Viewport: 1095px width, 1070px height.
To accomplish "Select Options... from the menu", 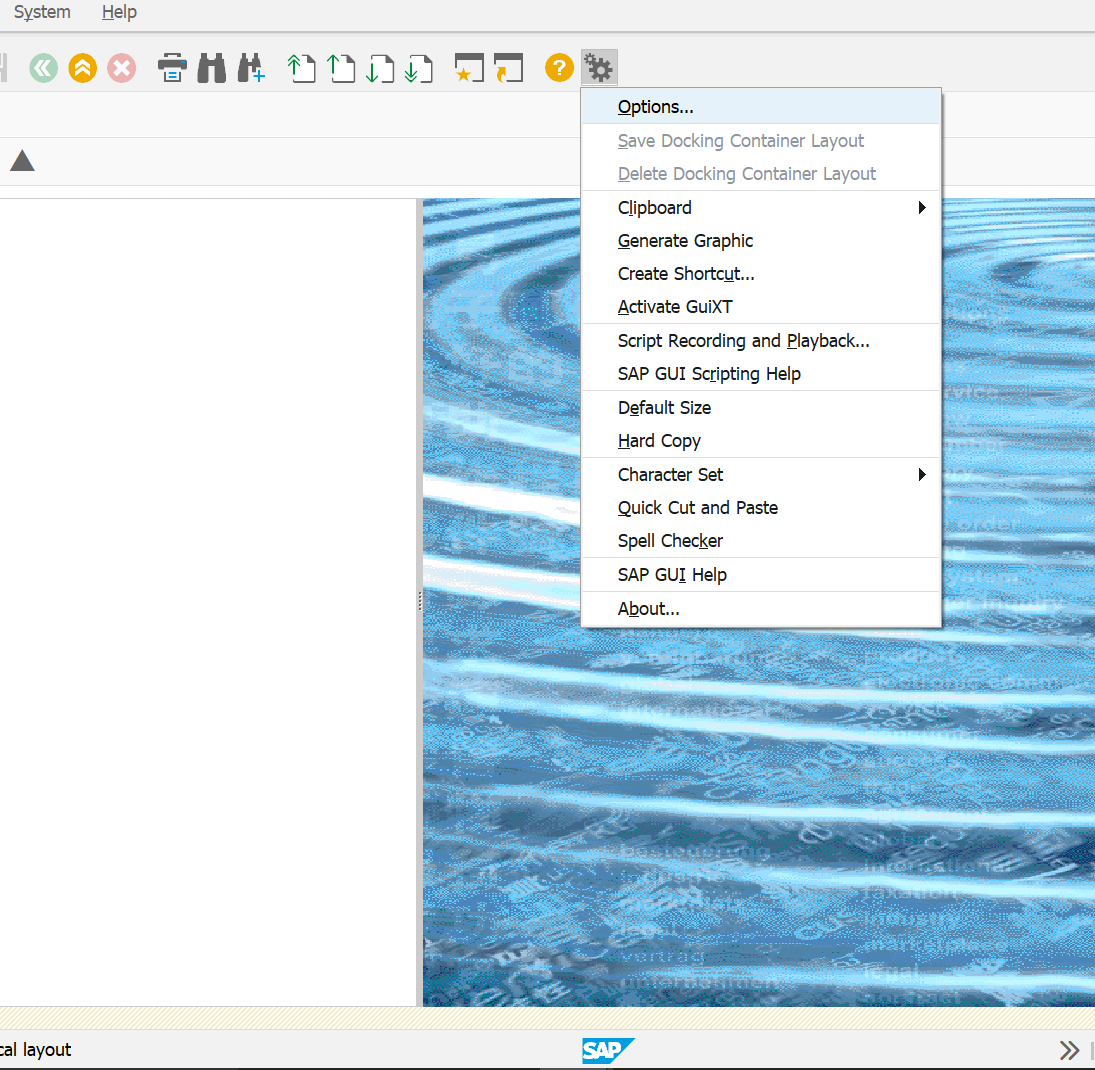I will [657, 106].
